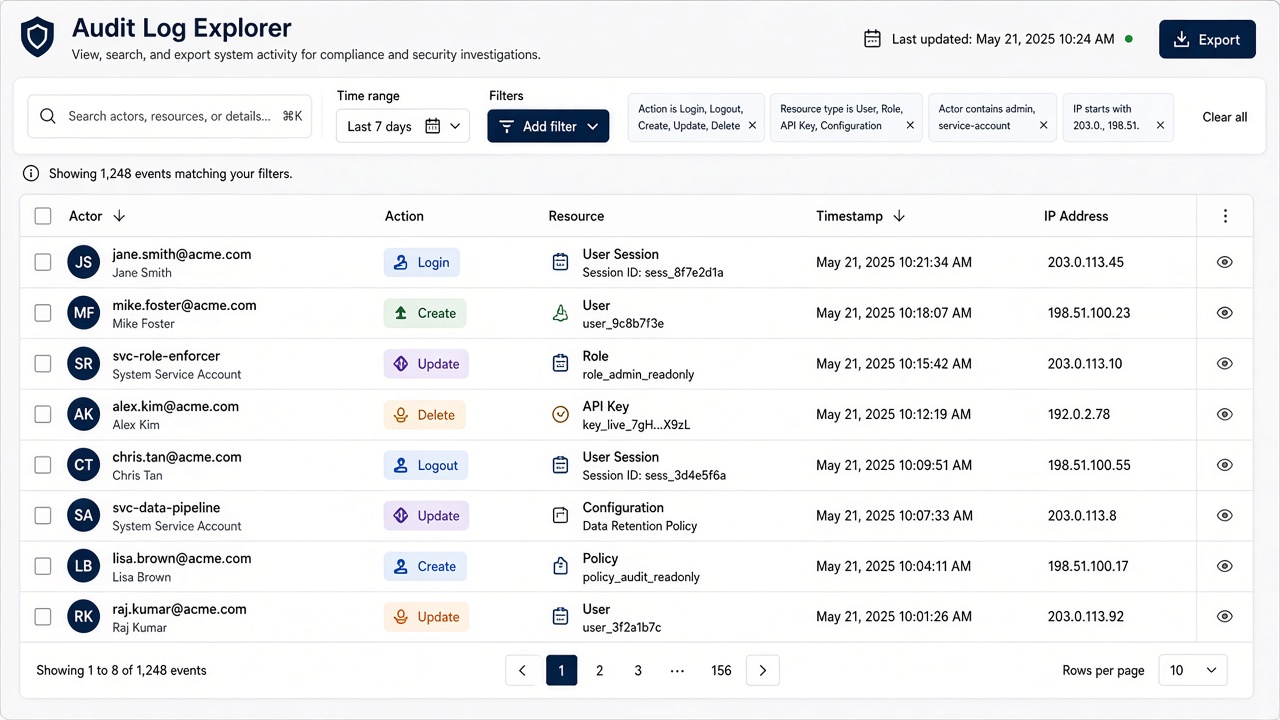Screen dimensions: 1280x720
Task: Tick the svc-role-enforcer row checkbox
Action: [43, 364]
